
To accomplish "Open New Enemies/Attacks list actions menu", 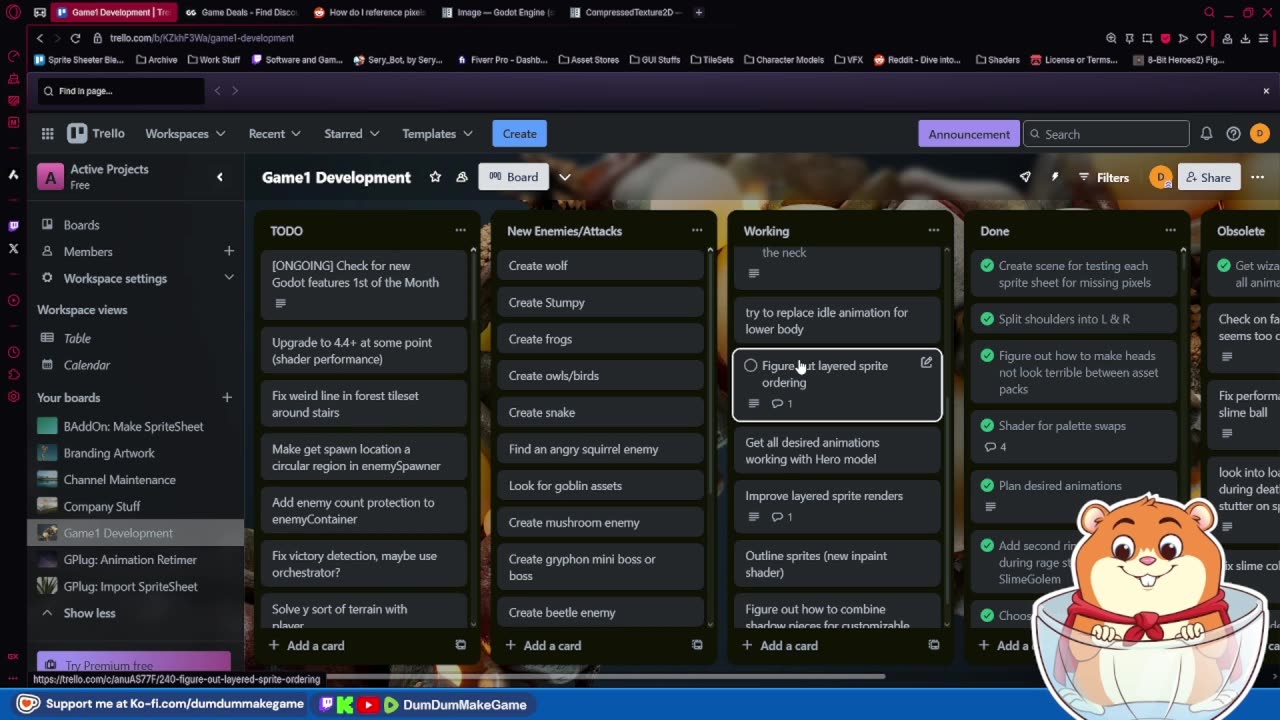I will click(697, 230).
